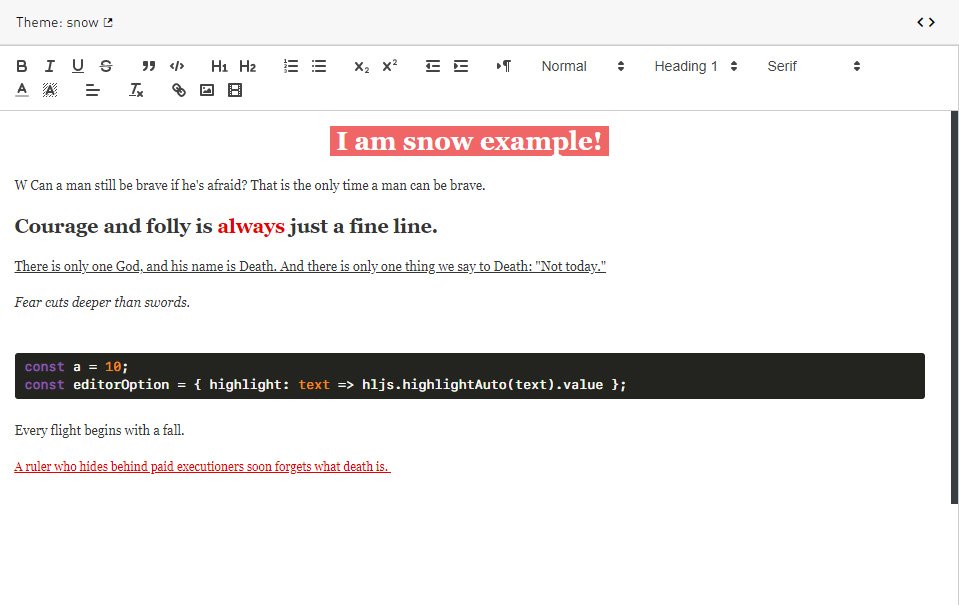Open the Normal font size dropdown
This screenshot has height=605, width=959.
pyautogui.click(x=582, y=66)
